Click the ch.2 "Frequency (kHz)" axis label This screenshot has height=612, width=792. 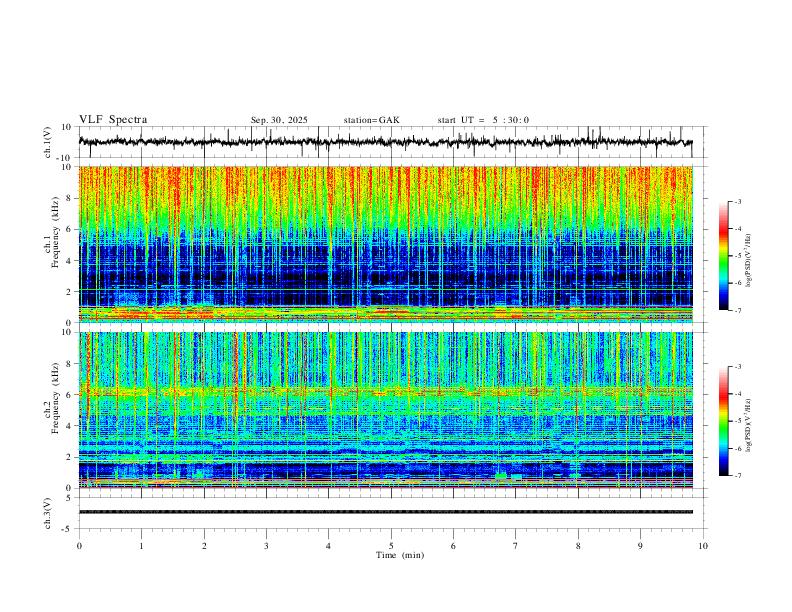55,398
